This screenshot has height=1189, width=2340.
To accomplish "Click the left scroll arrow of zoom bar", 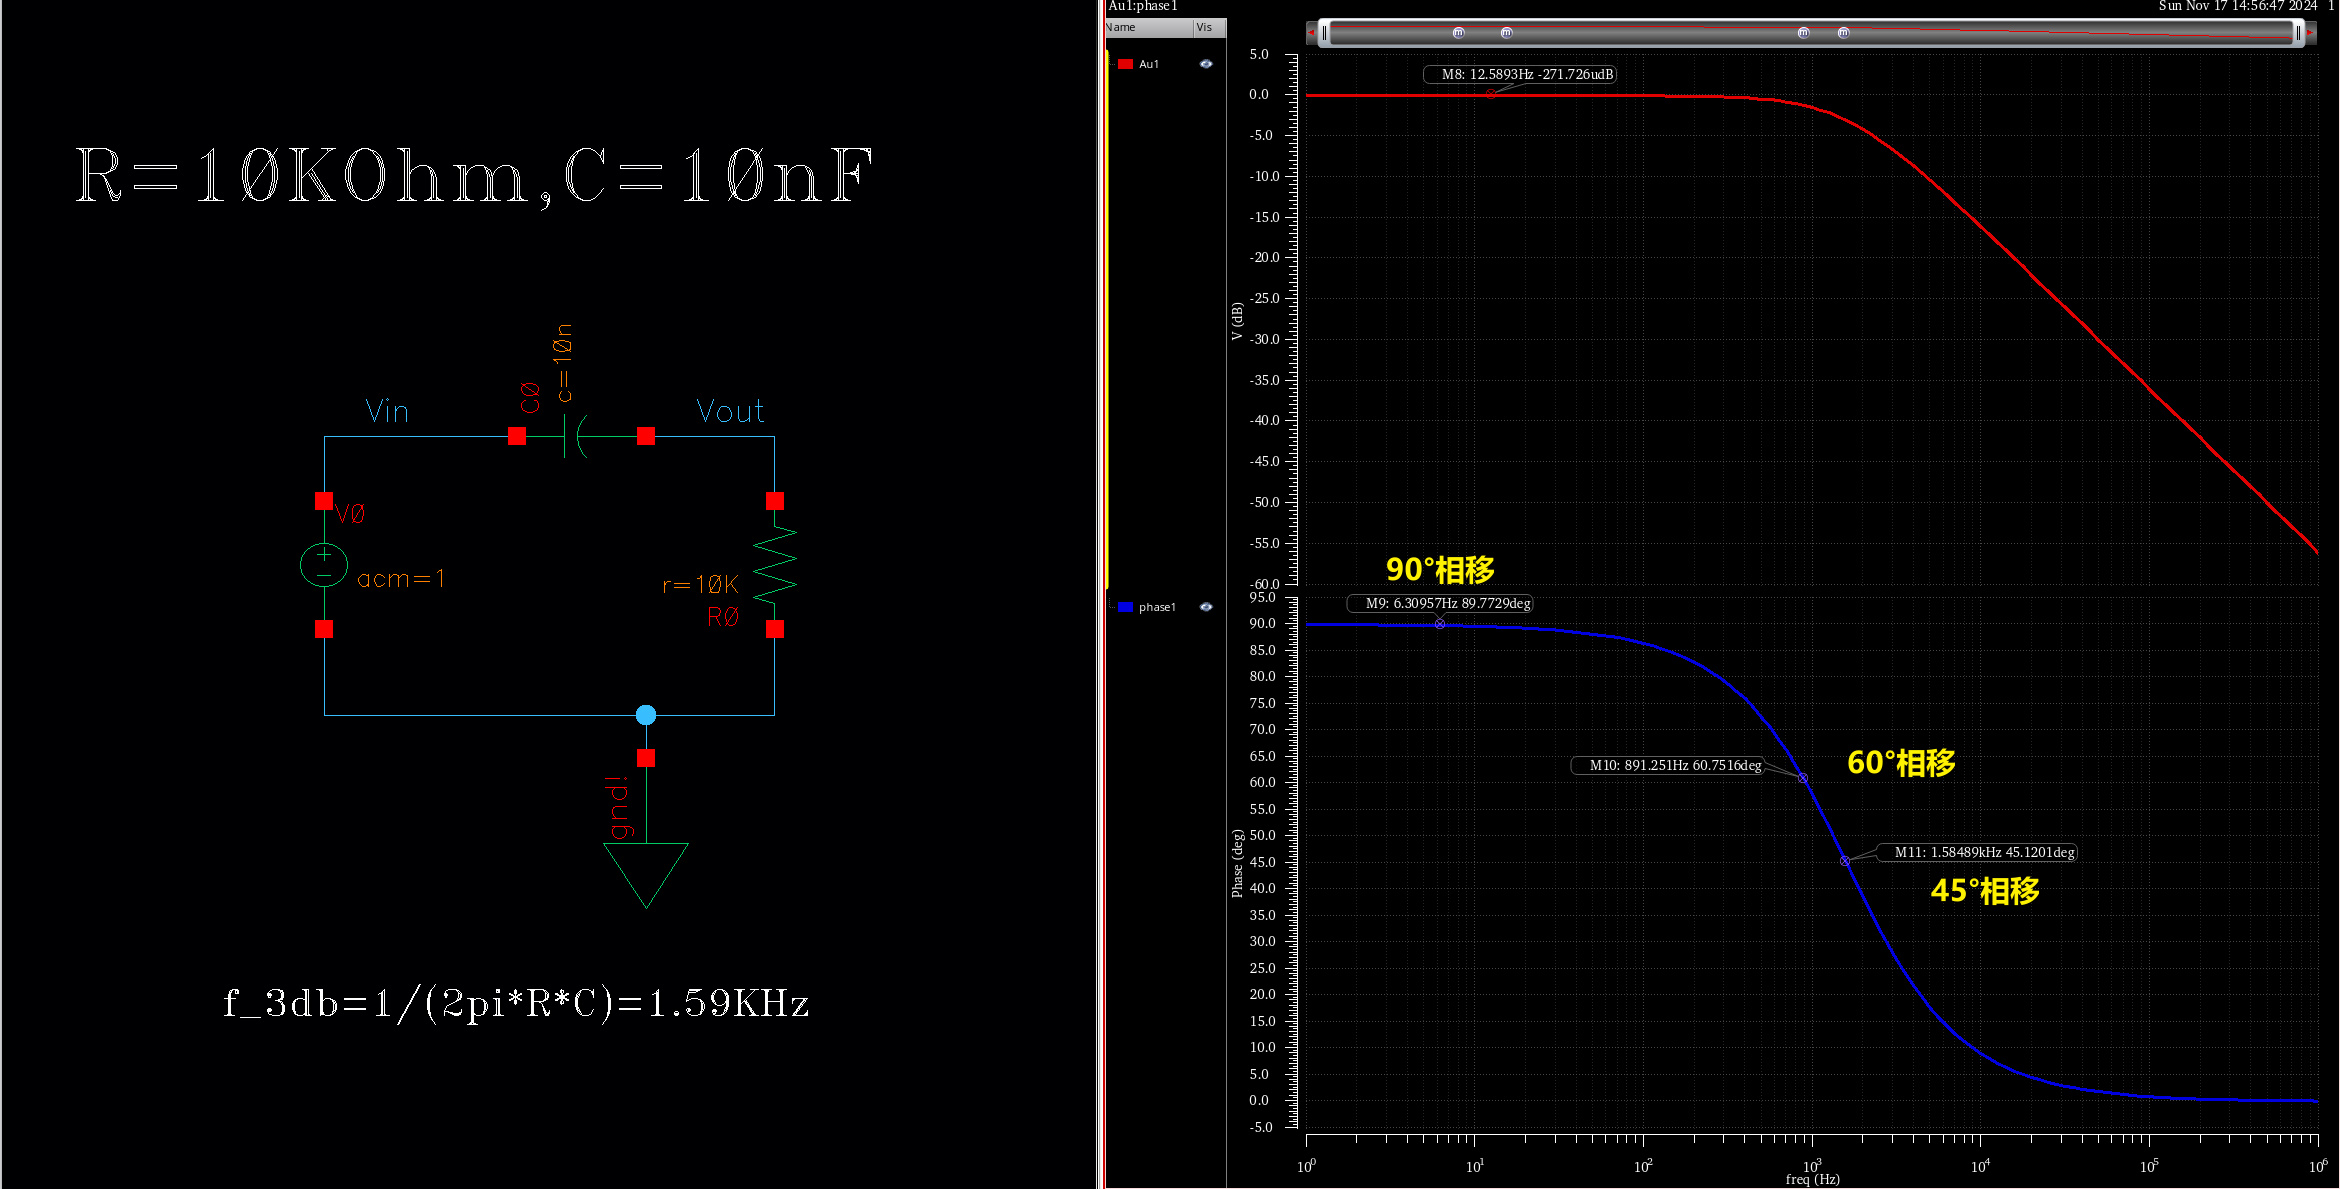I will pyautogui.click(x=1311, y=33).
